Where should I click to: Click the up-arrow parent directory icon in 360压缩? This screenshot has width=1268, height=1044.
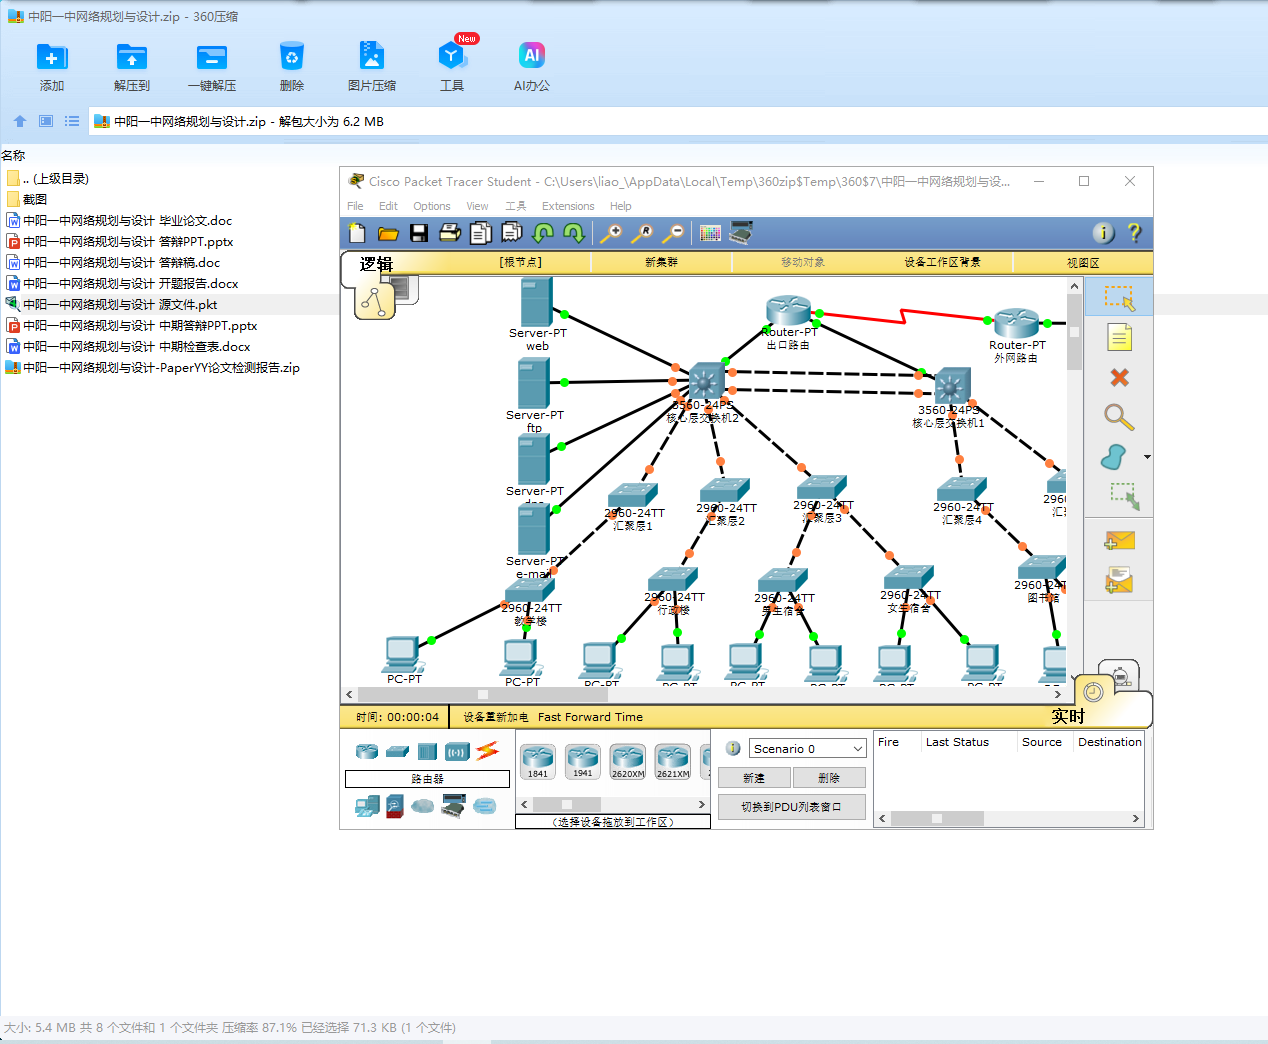[x=20, y=121]
